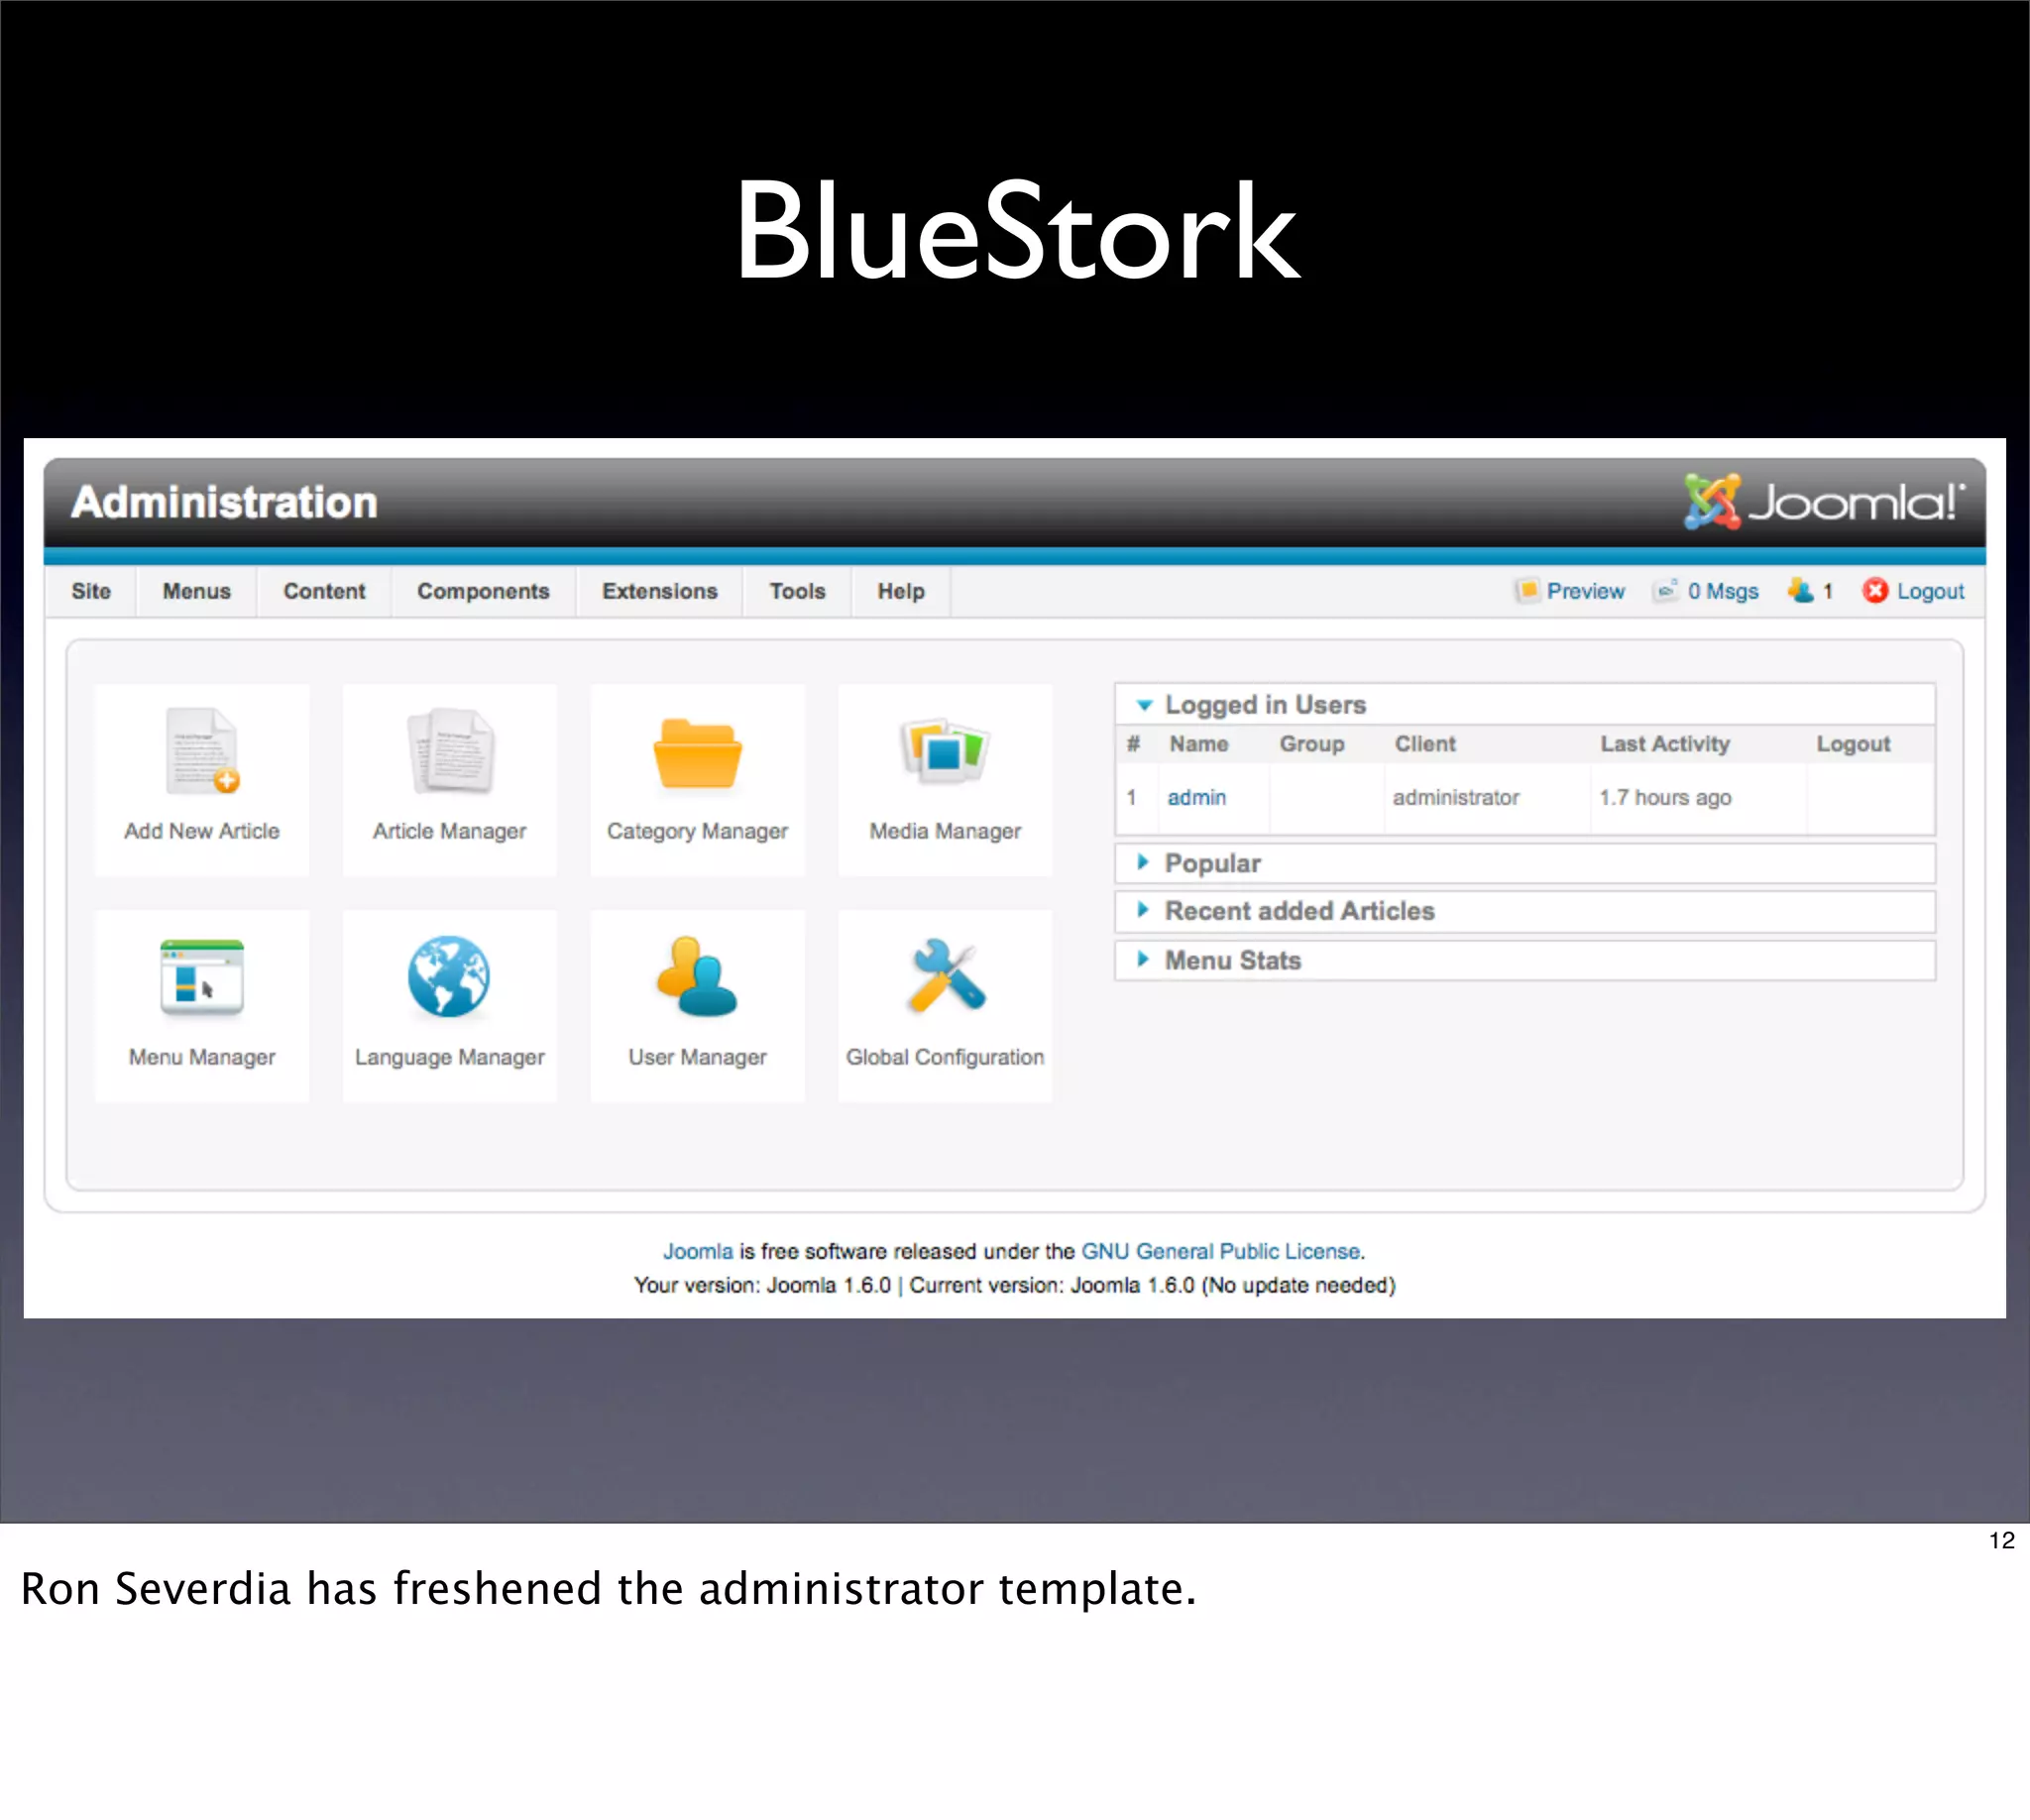
Task: Open the Add New Article icon
Action: click(x=203, y=751)
